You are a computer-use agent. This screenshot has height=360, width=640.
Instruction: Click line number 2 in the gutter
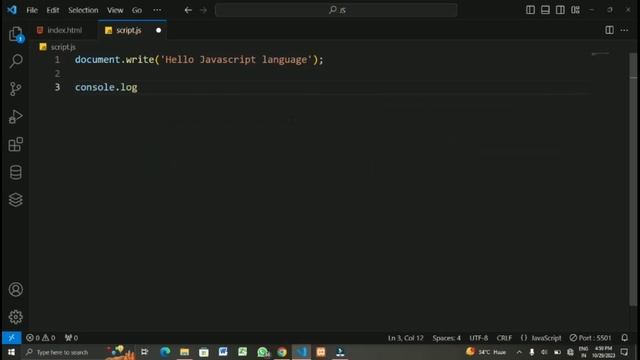coord(58,73)
